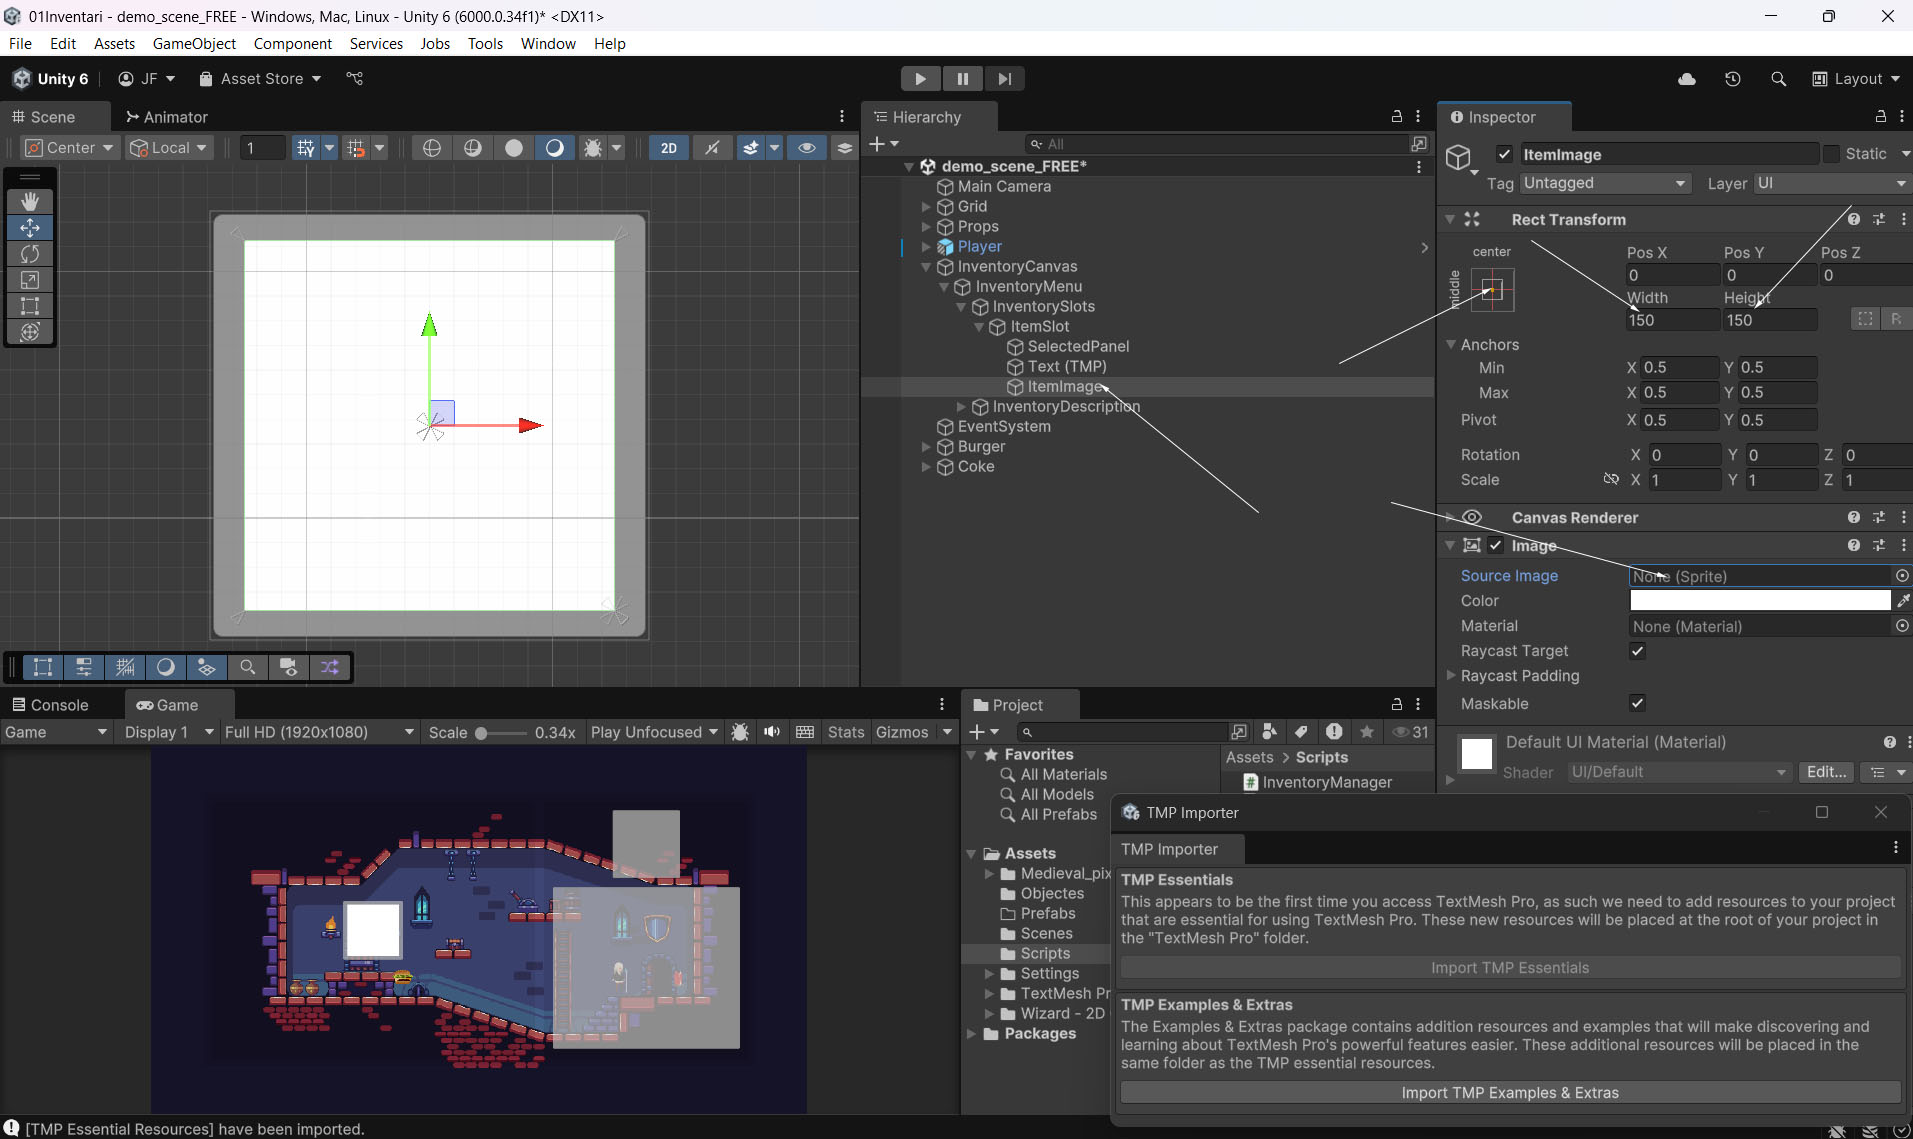The image size is (1913, 1139).
Task: Disable the Maskable checkbox
Action: pyautogui.click(x=1637, y=703)
